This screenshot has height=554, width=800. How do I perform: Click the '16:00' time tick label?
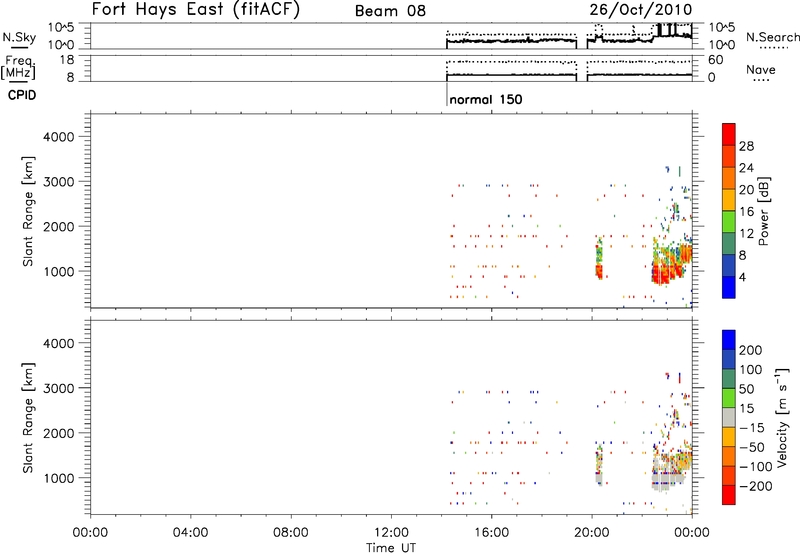coord(491,533)
